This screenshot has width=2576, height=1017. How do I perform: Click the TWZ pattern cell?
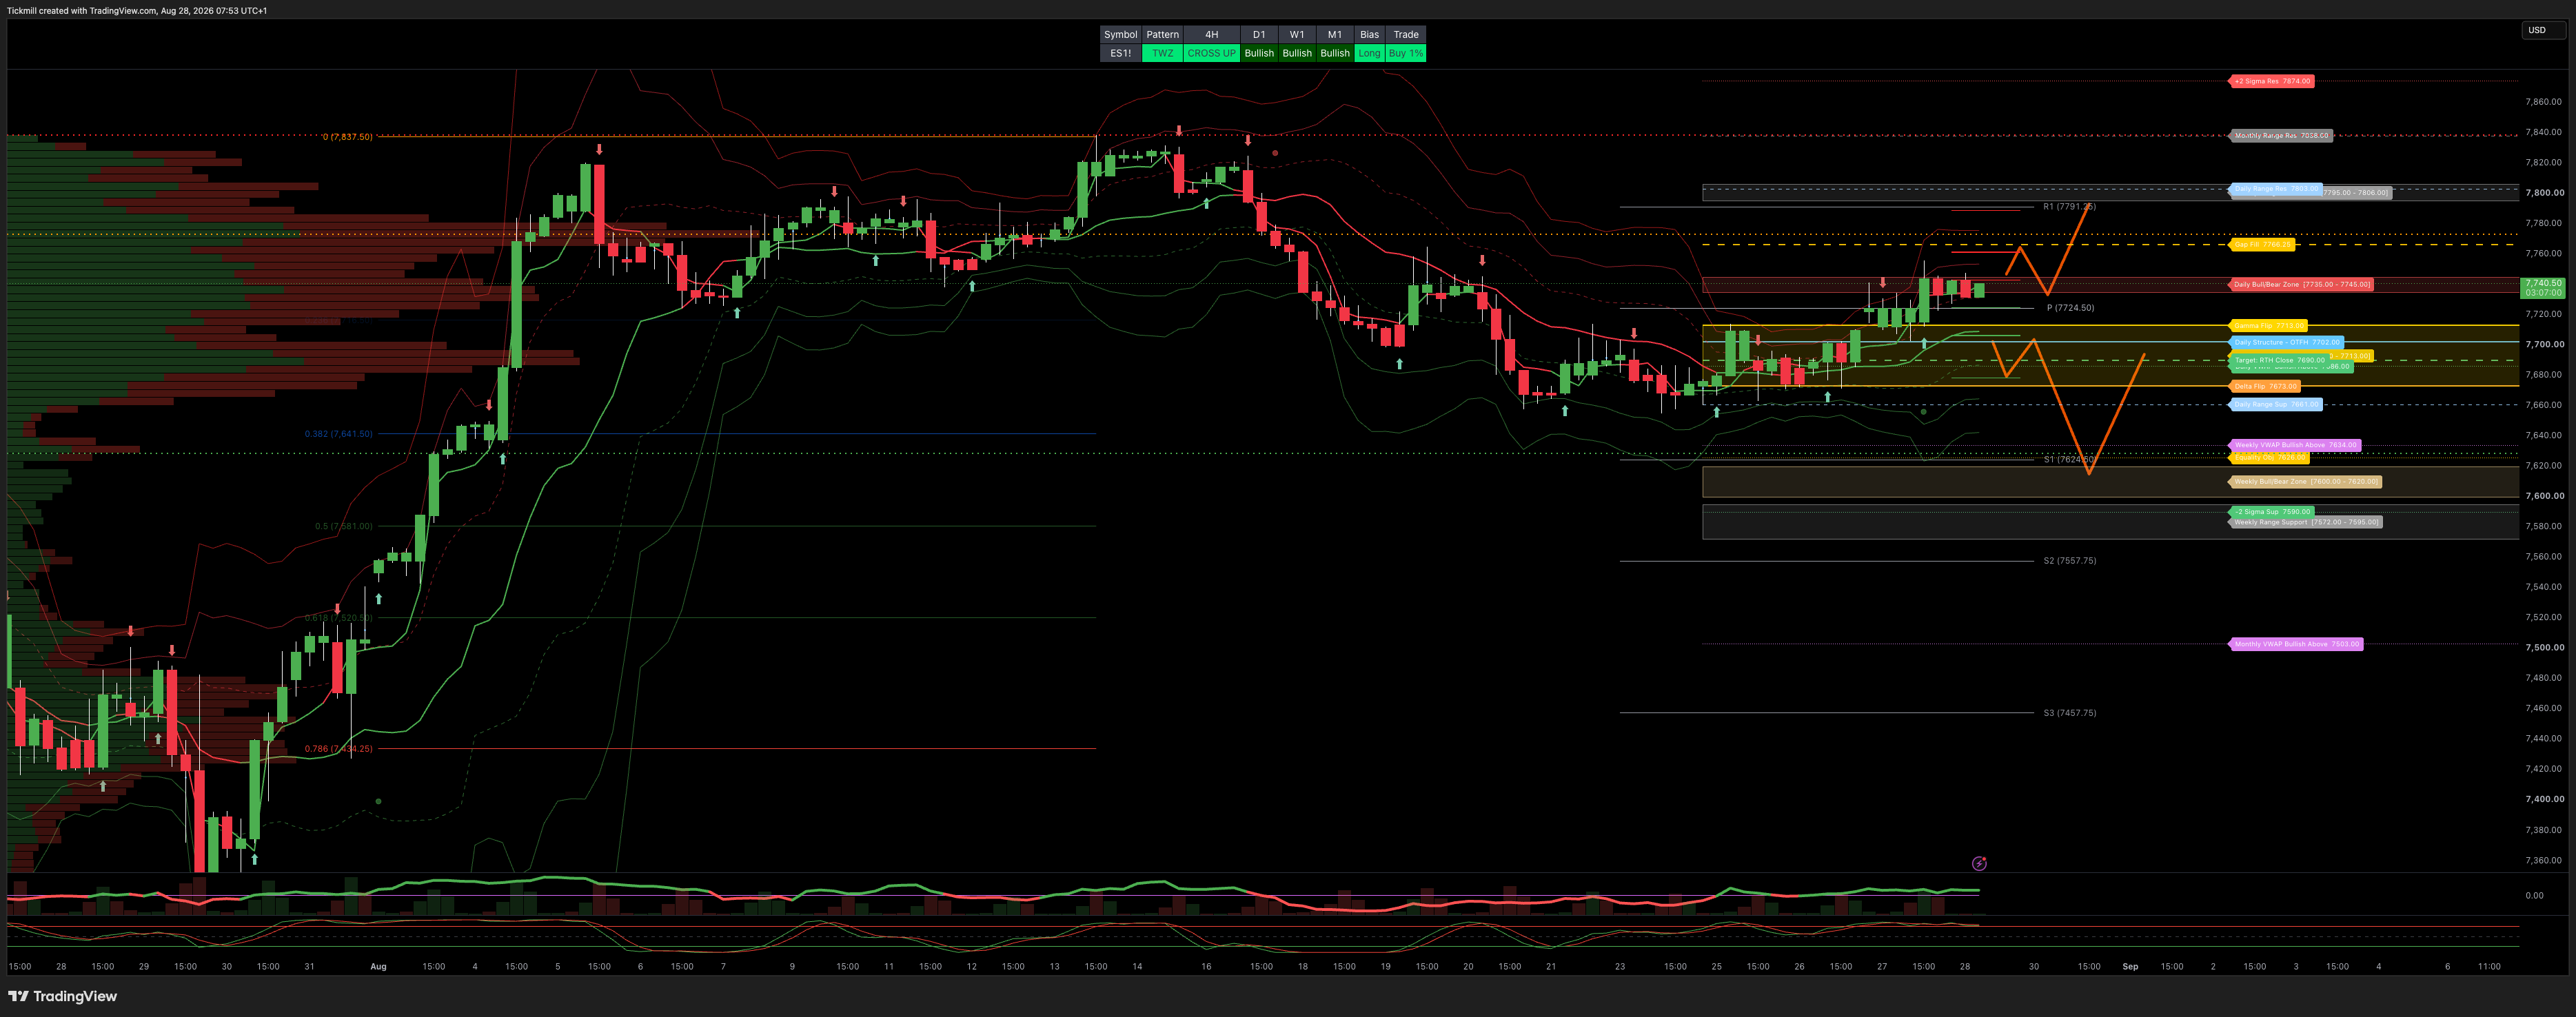click(1162, 53)
